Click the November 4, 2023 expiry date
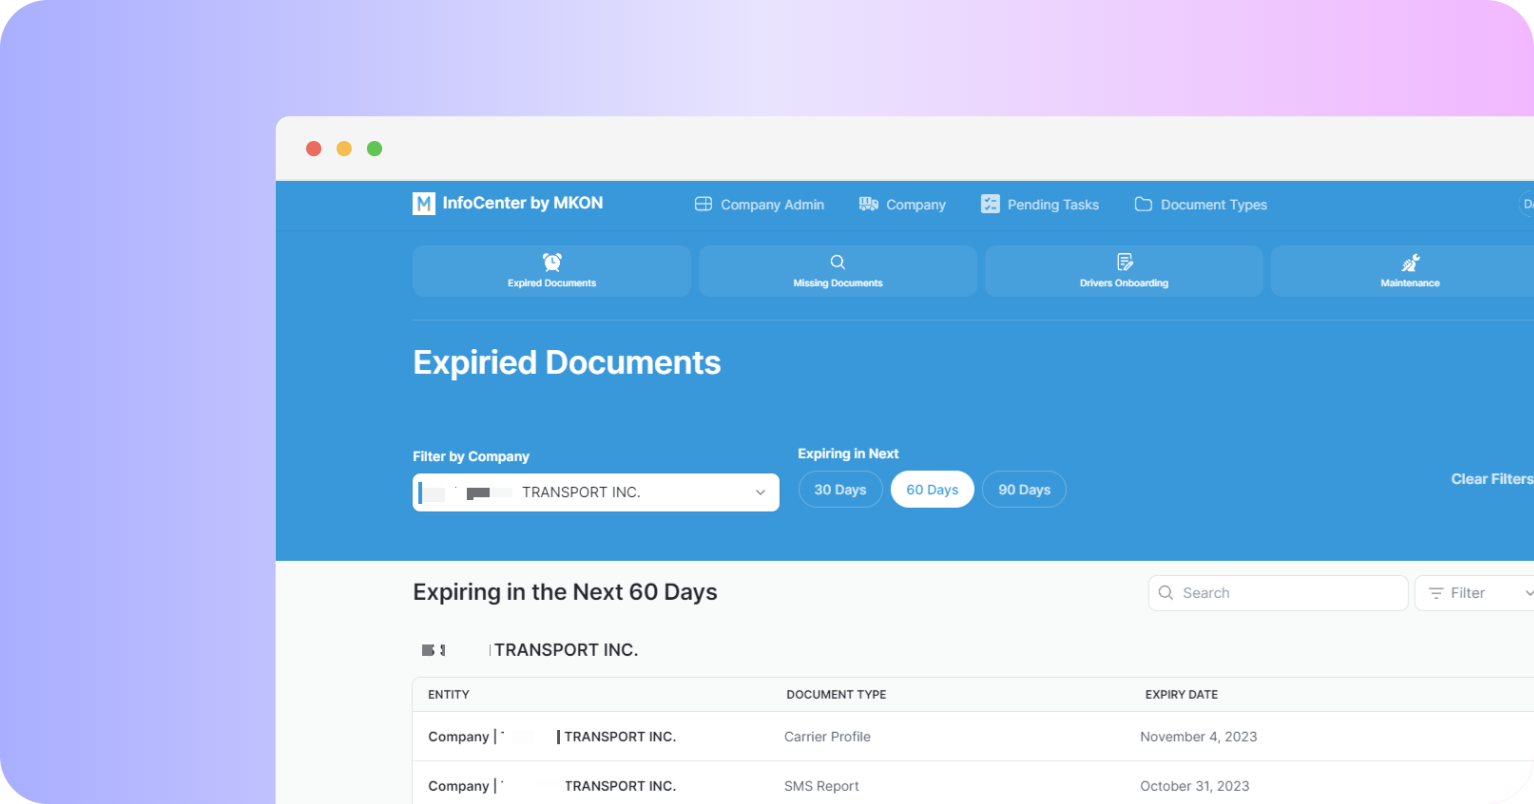 [1198, 736]
